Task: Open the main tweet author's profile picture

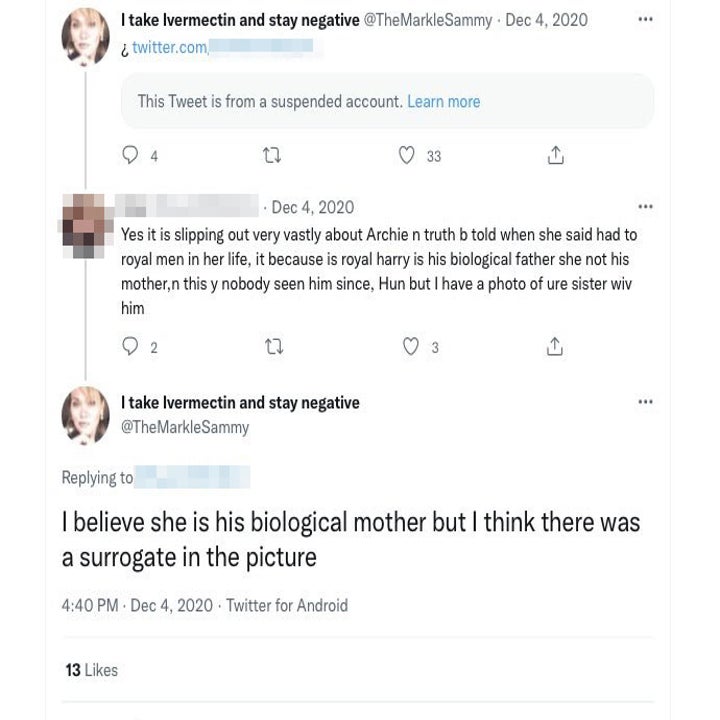Action: coord(85,415)
